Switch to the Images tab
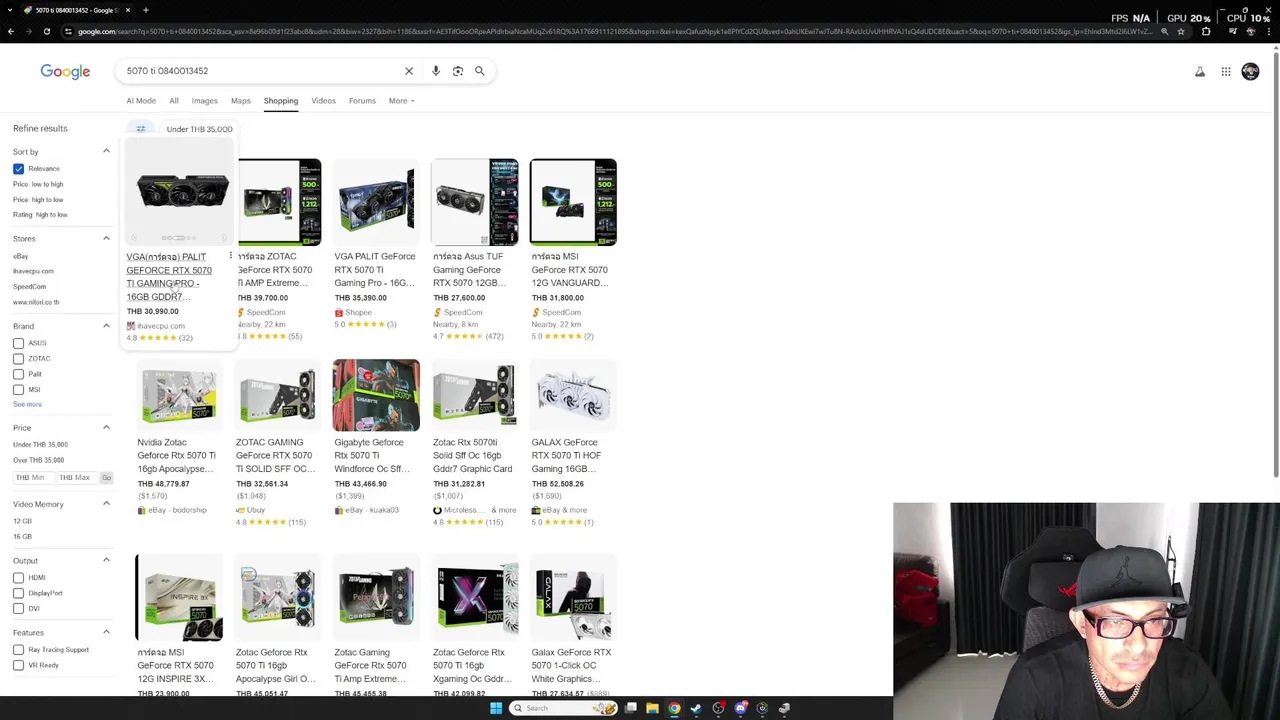Screen dimensions: 1280x720 [x=204, y=101]
